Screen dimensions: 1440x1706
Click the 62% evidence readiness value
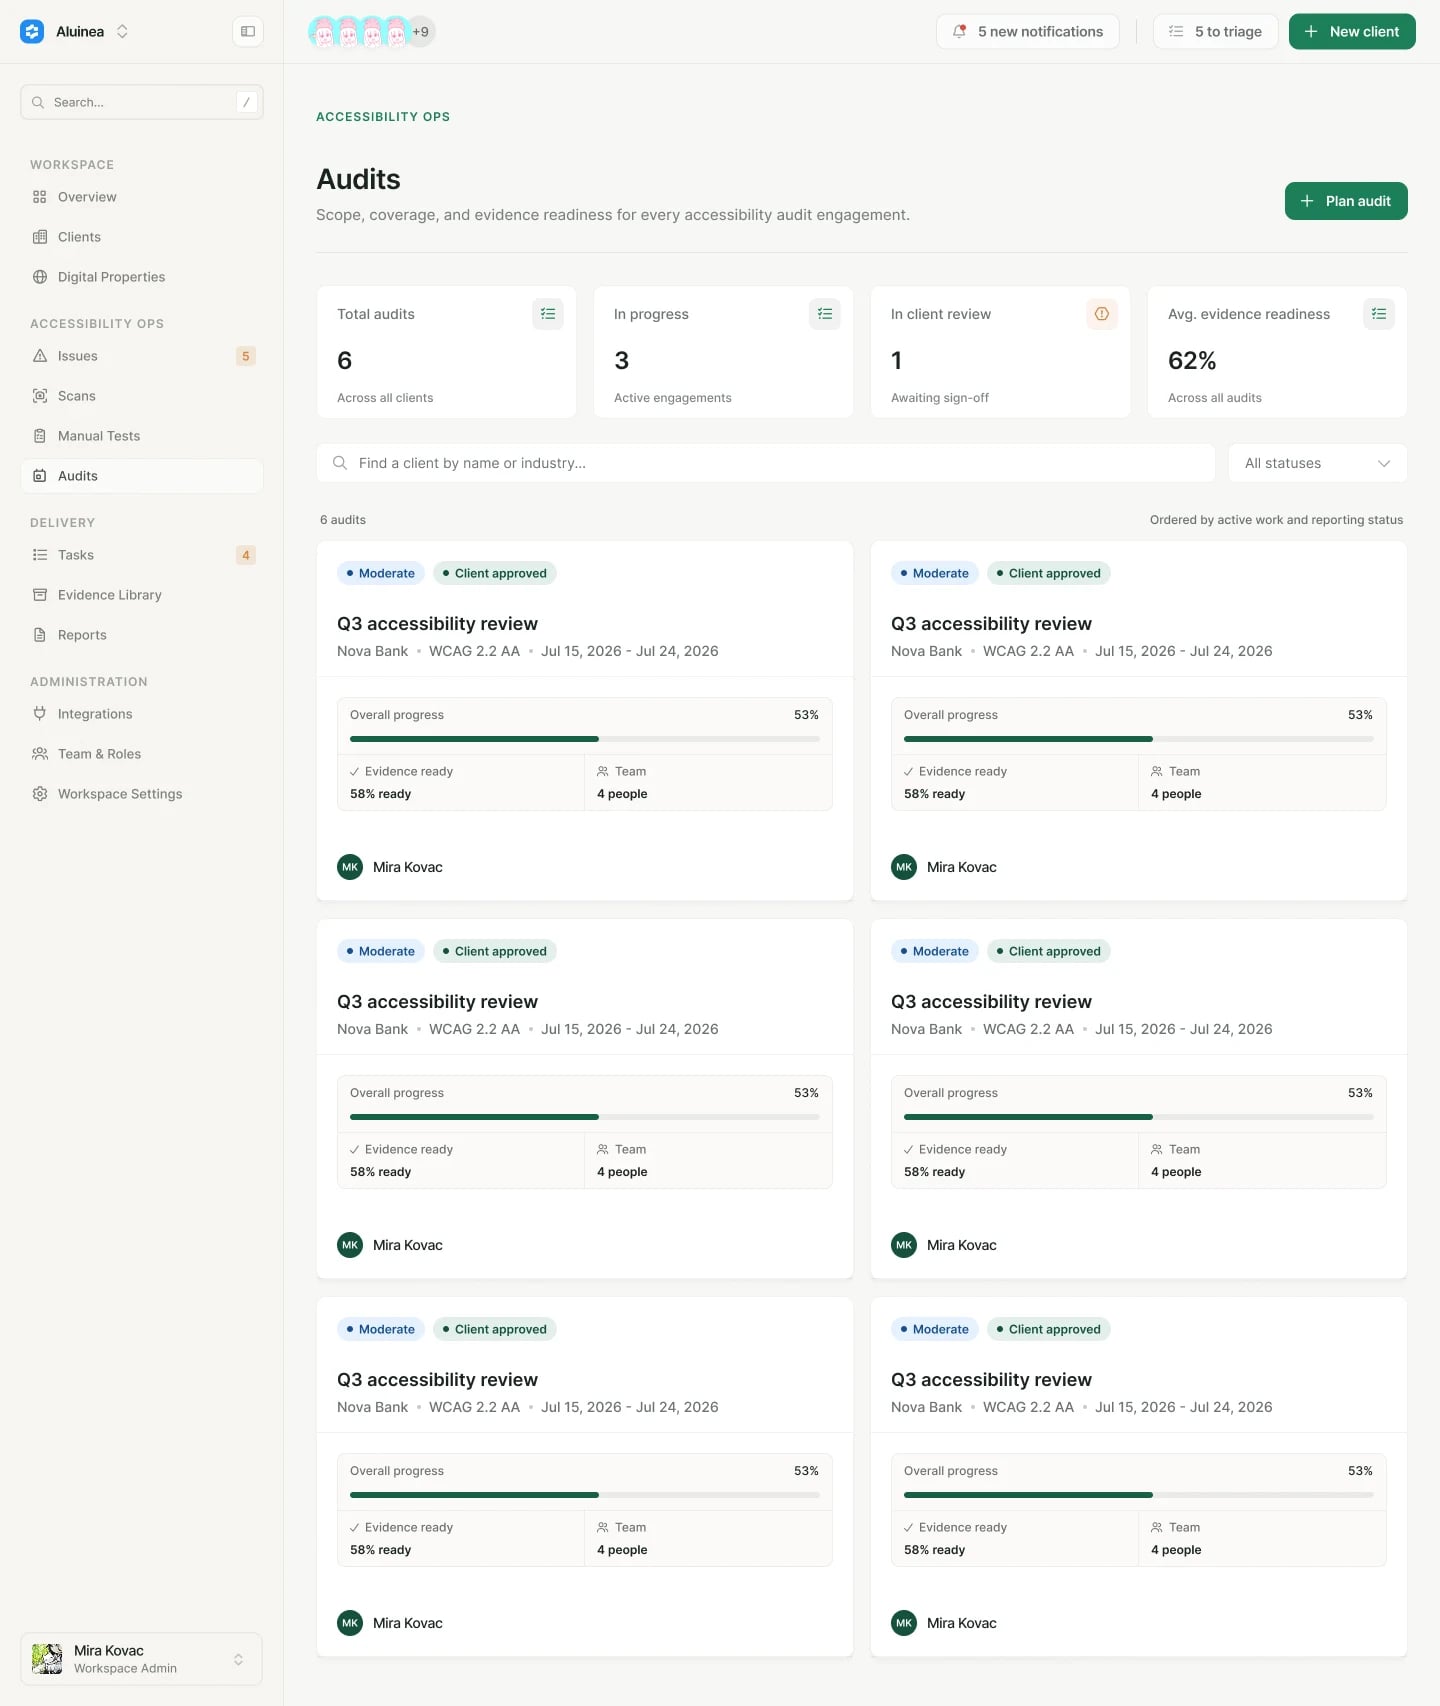[x=1192, y=361]
